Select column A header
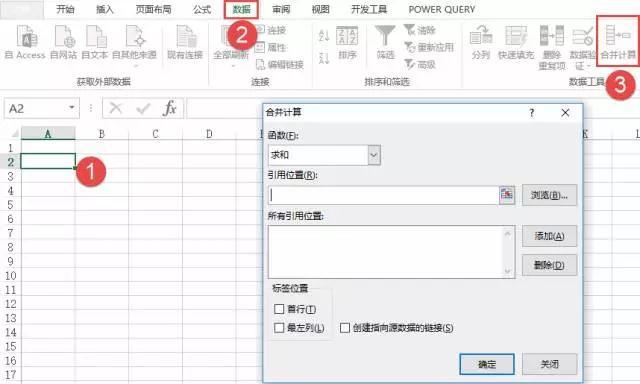Image resolution: width=640 pixels, height=384 pixels. click(48, 133)
